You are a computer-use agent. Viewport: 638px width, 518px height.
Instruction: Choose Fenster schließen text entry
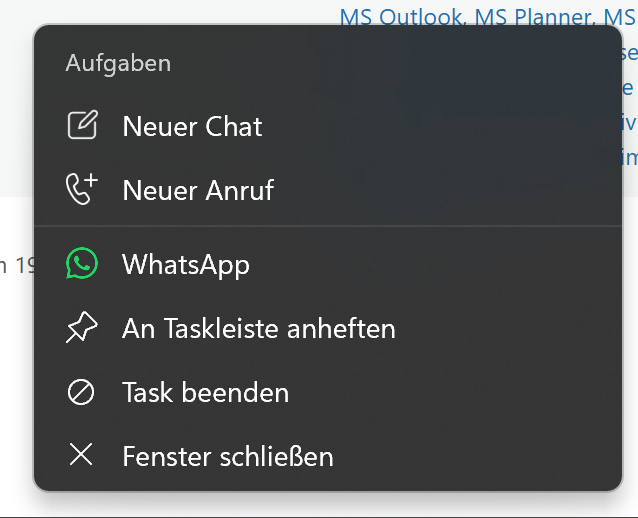(x=228, y=456)
